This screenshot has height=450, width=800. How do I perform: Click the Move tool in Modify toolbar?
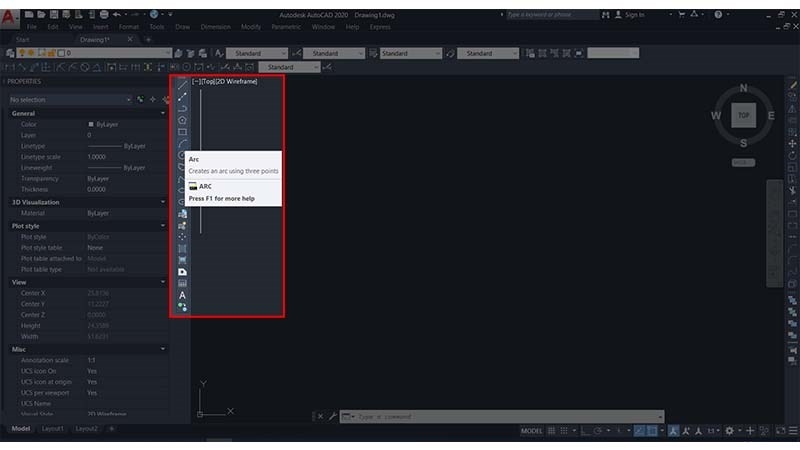[792, 144]
